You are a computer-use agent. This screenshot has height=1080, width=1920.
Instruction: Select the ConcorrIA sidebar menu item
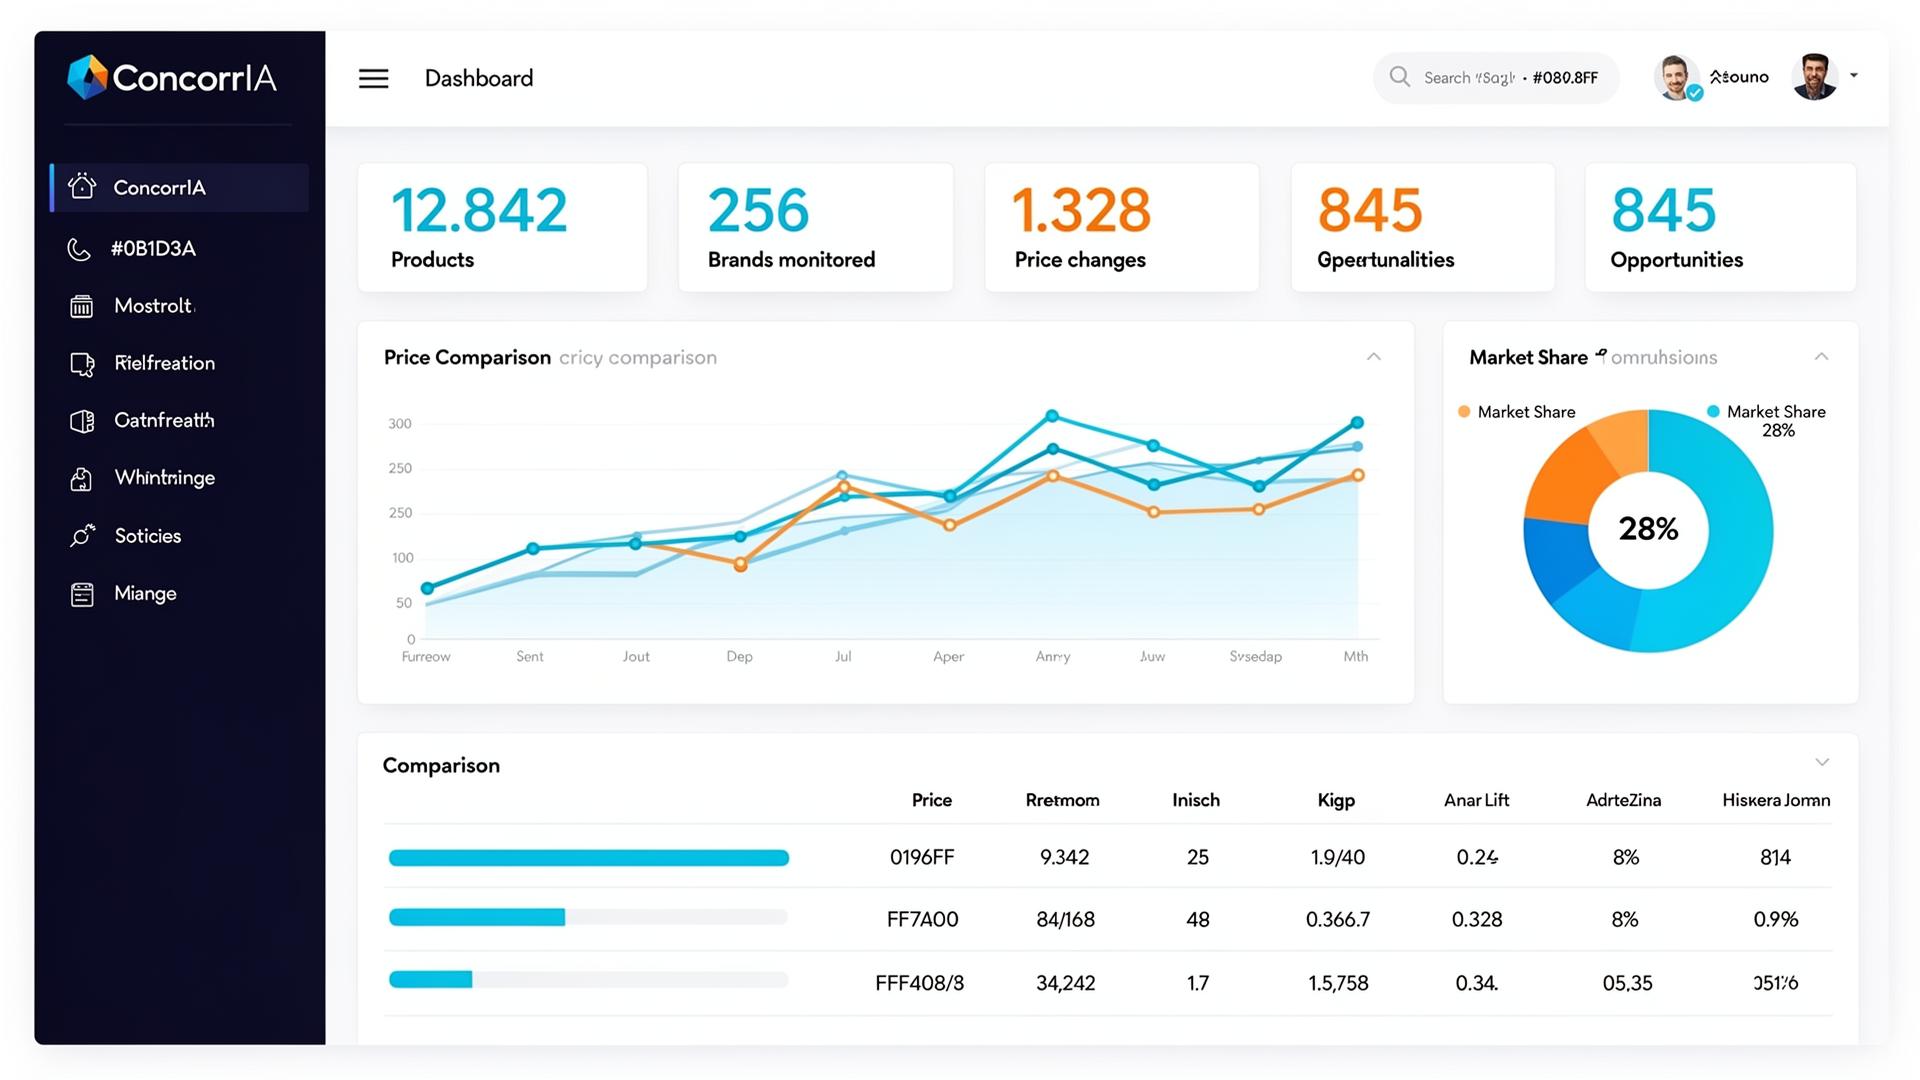pos(180,187)
